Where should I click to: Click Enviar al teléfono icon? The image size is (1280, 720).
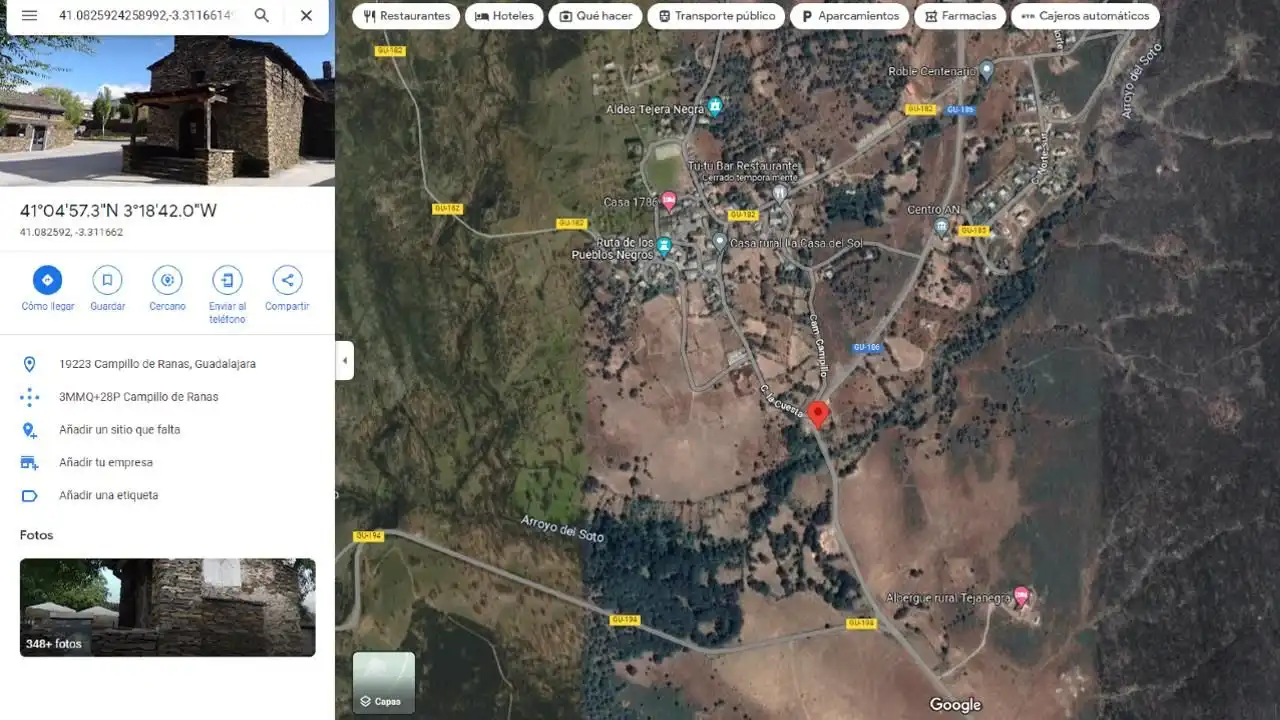click(227, 280)
